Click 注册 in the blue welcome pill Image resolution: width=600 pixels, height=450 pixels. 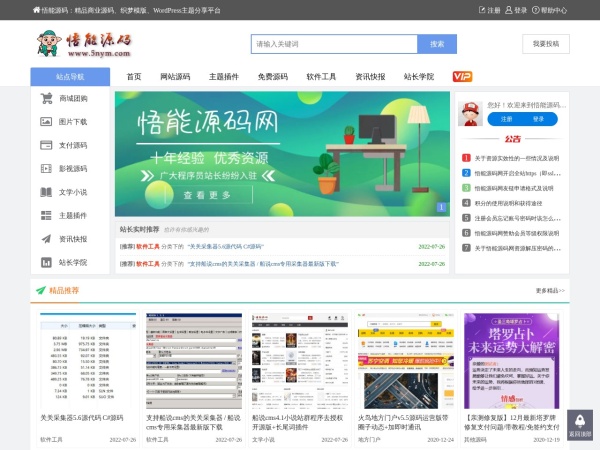click(x=506, y=119)
